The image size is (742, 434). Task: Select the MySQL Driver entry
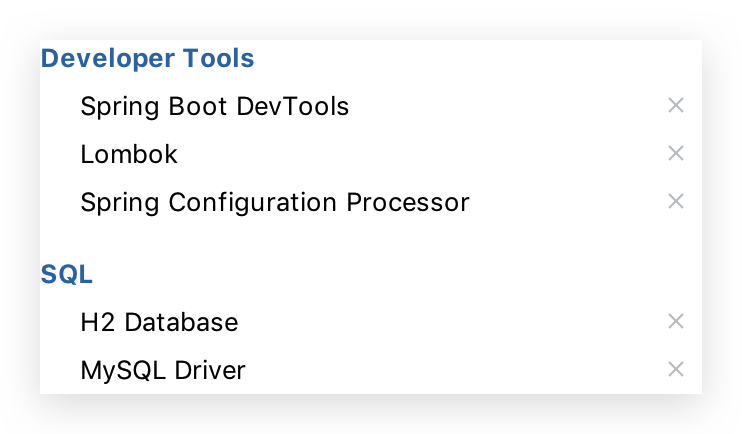click(x=163, y=370)
